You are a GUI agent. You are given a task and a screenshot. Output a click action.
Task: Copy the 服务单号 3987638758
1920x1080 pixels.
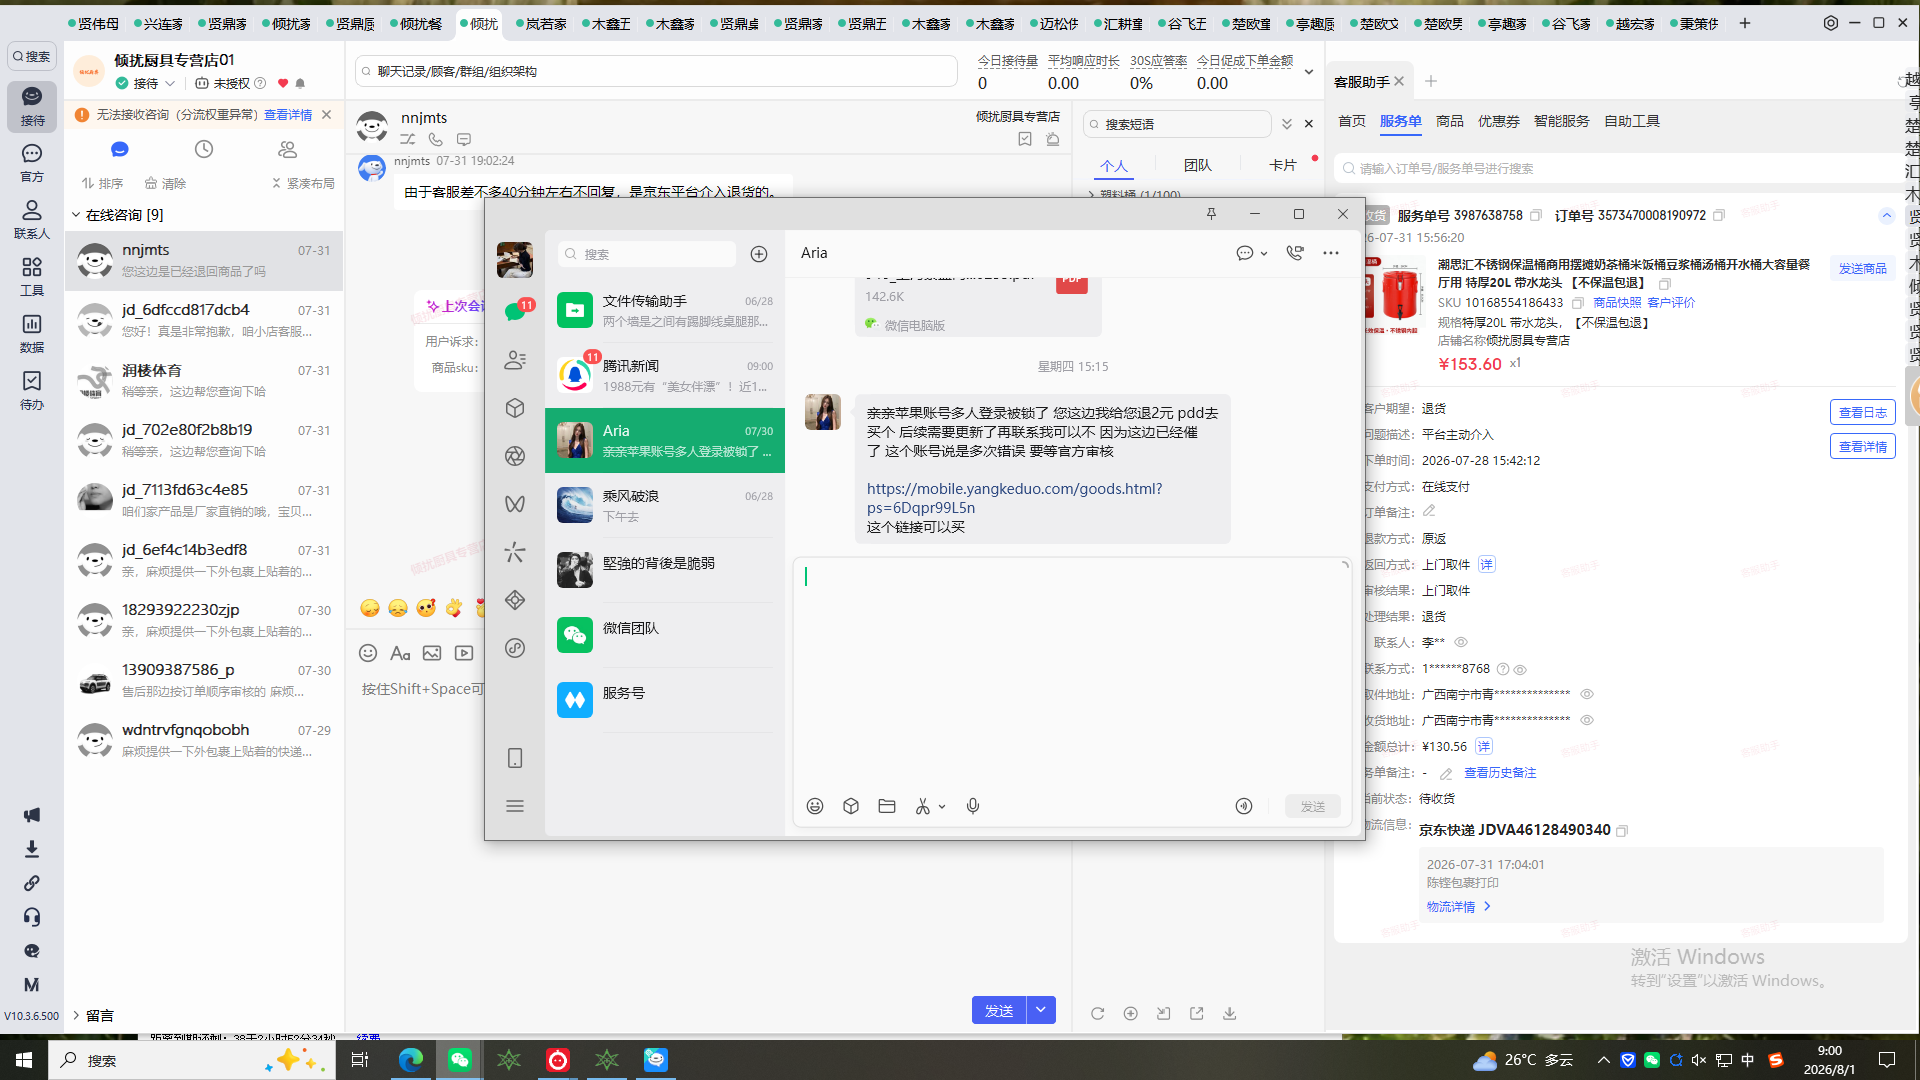tap(1536, 215)
